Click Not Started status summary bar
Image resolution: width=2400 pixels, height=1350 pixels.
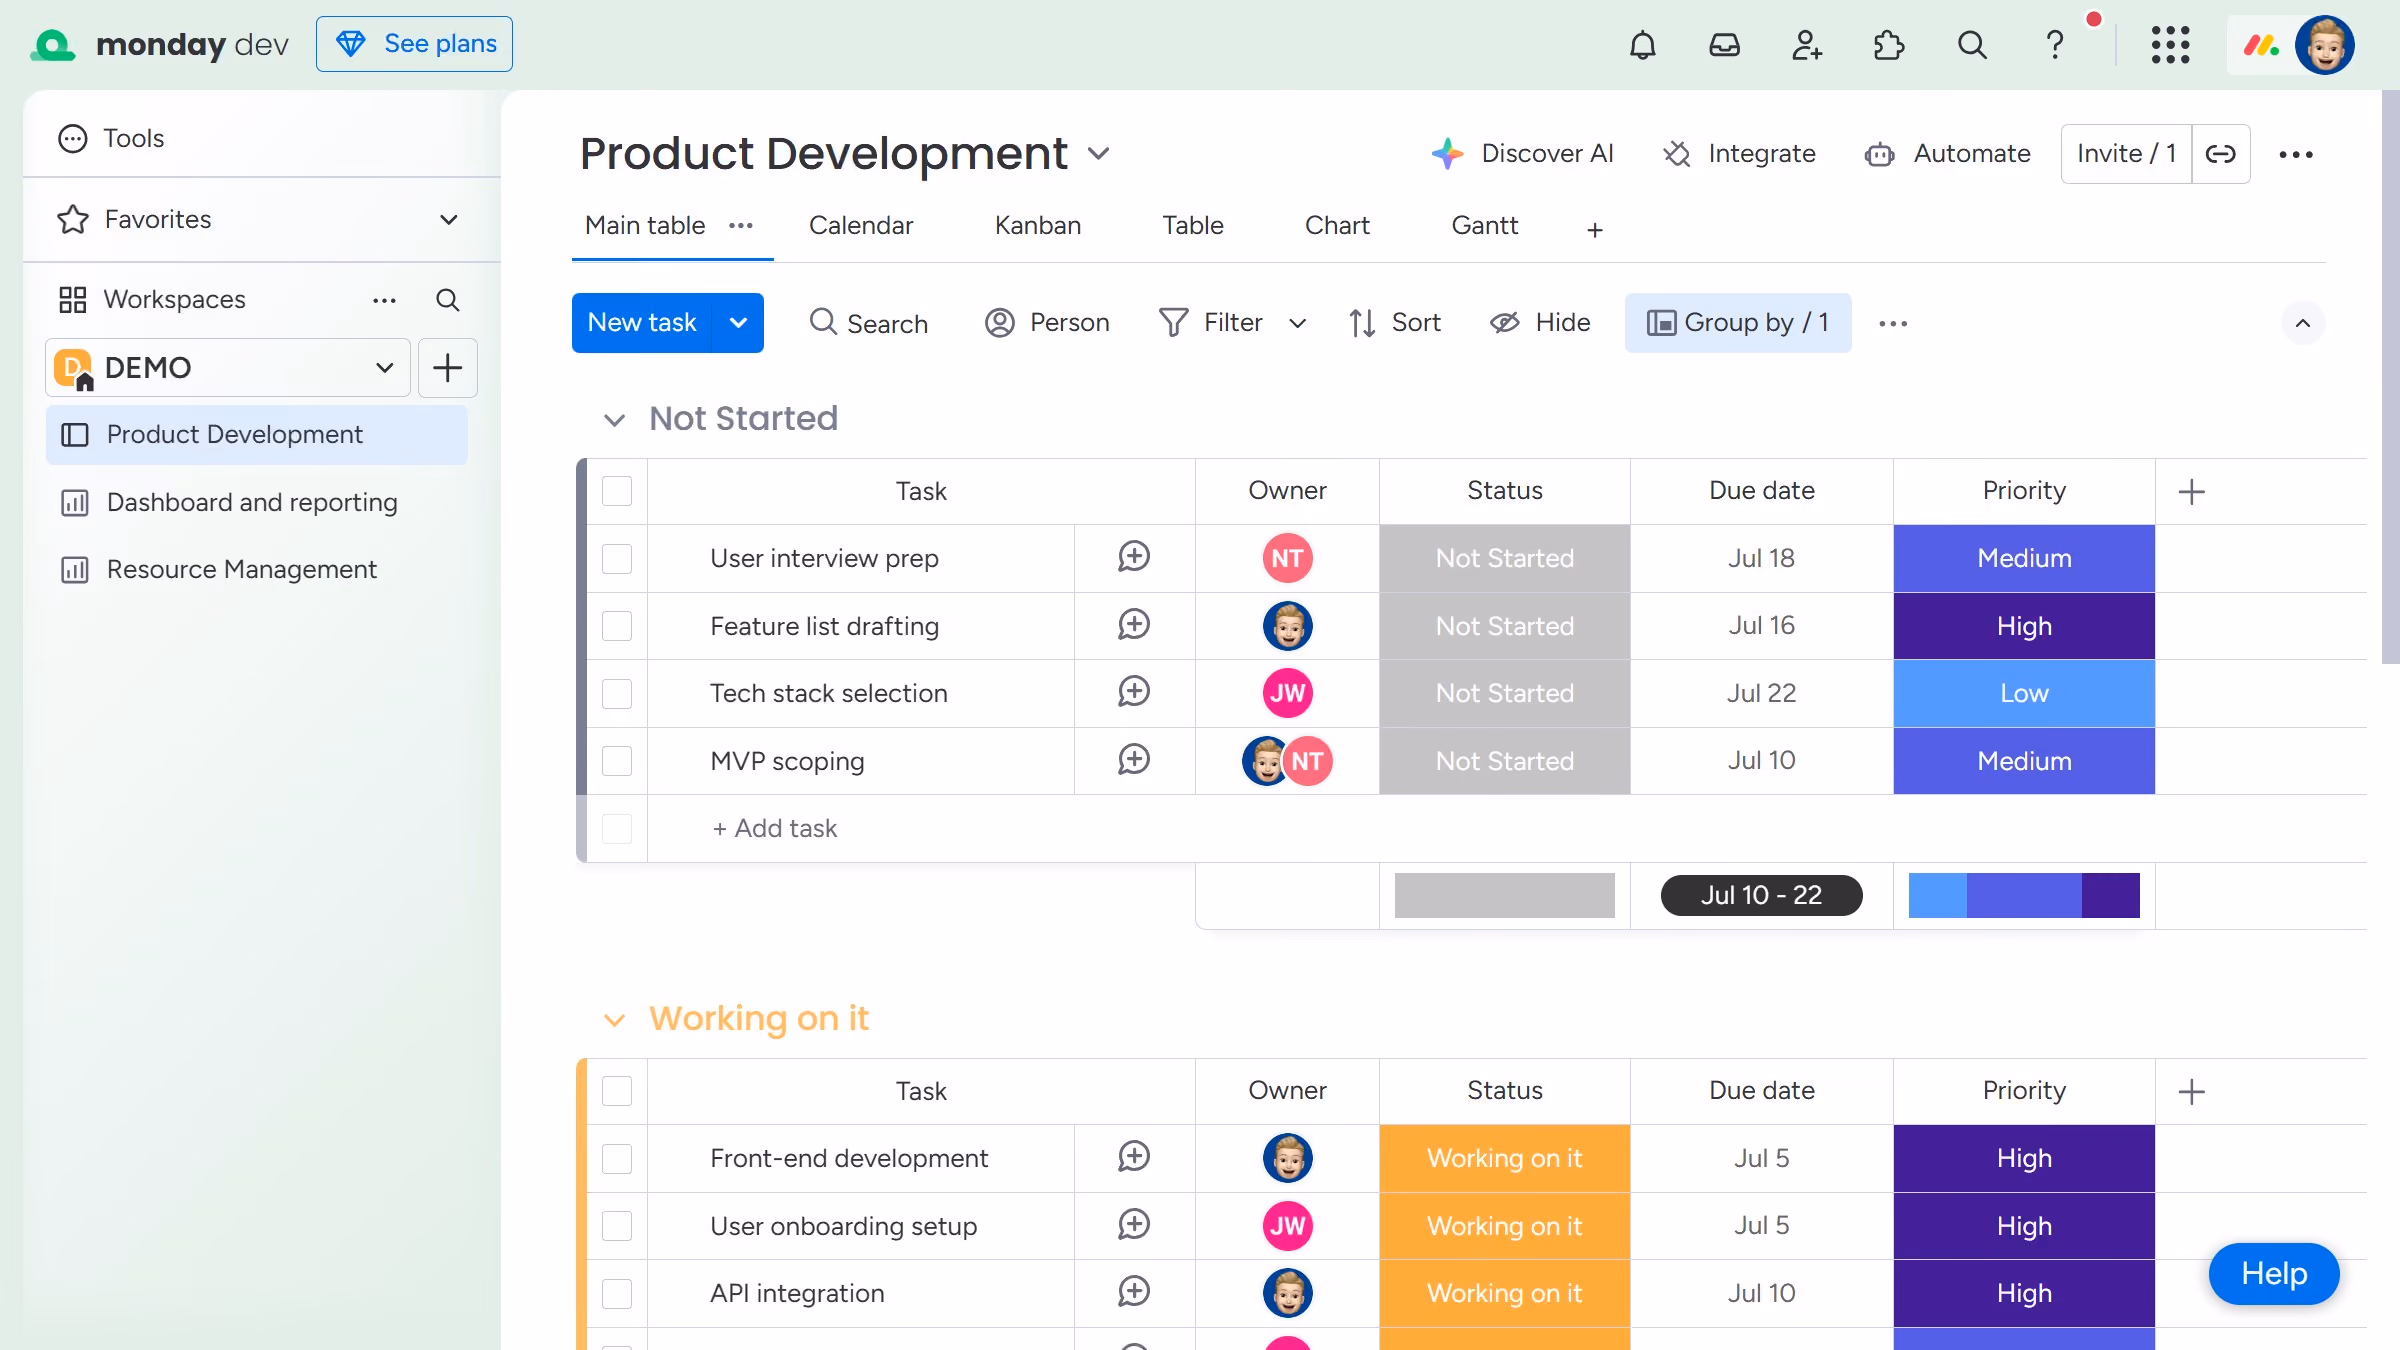pos(1504,895)
